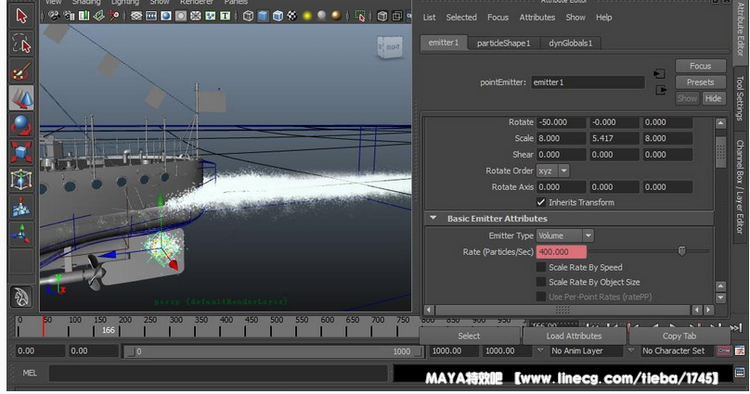Click the last-used tool icon in toolbox

[x=22, y=297]
